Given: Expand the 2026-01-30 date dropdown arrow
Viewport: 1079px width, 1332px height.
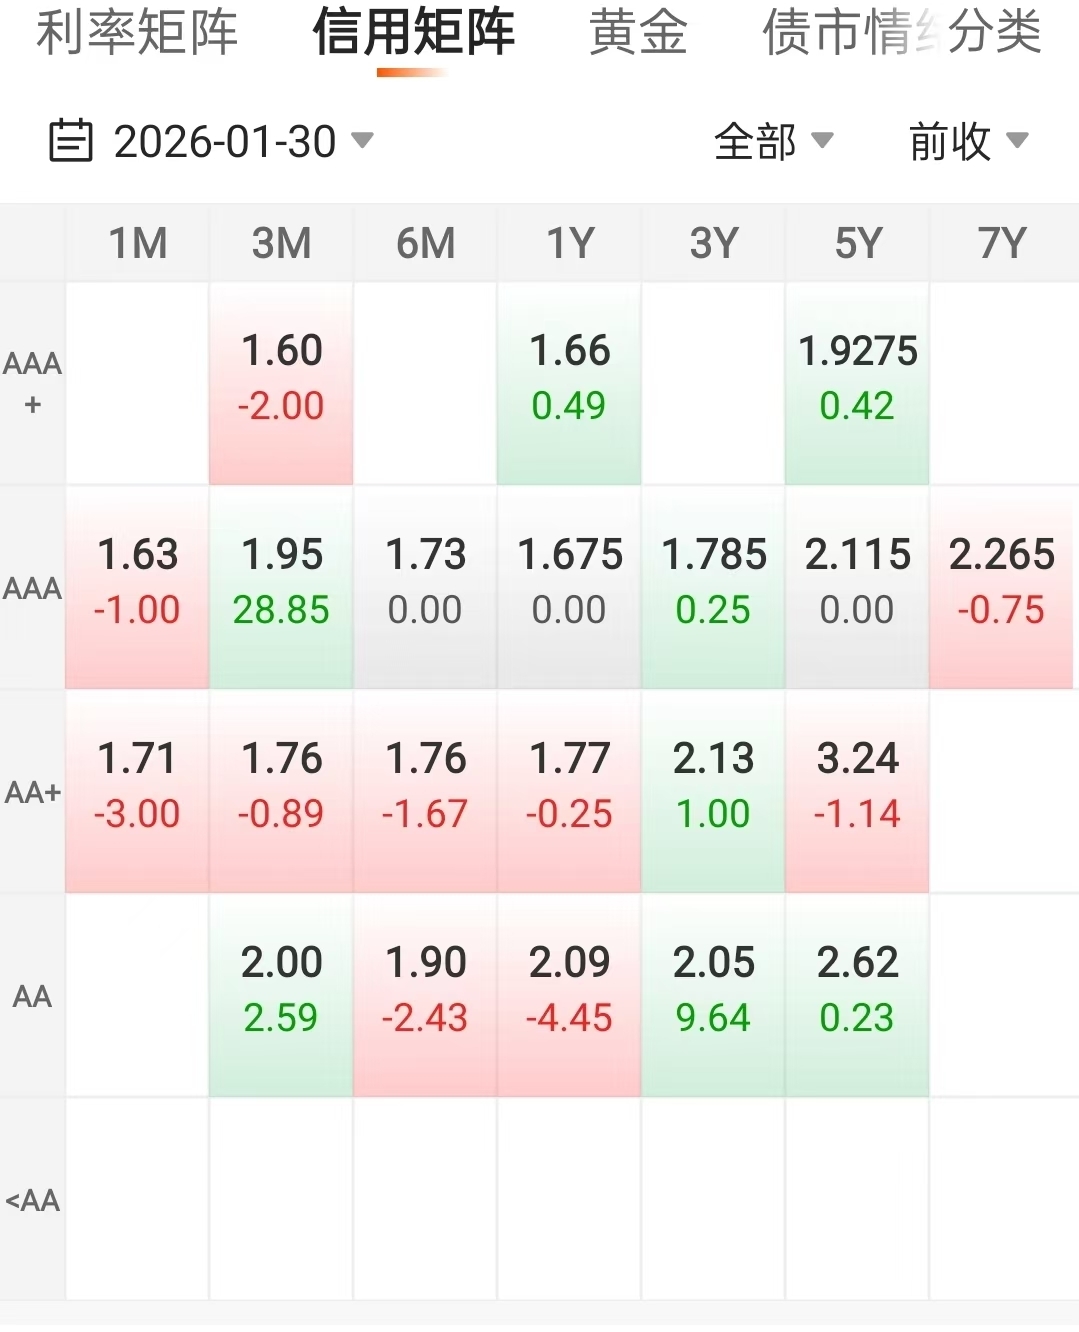Looking at the screenshot, I should tap(363, 140).
